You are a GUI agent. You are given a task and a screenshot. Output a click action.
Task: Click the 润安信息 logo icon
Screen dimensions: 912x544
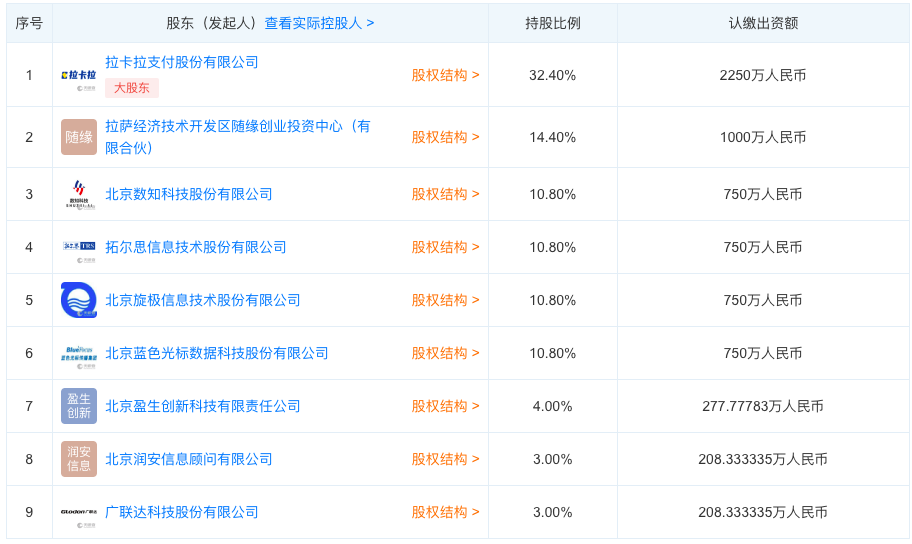pos(79,459)
